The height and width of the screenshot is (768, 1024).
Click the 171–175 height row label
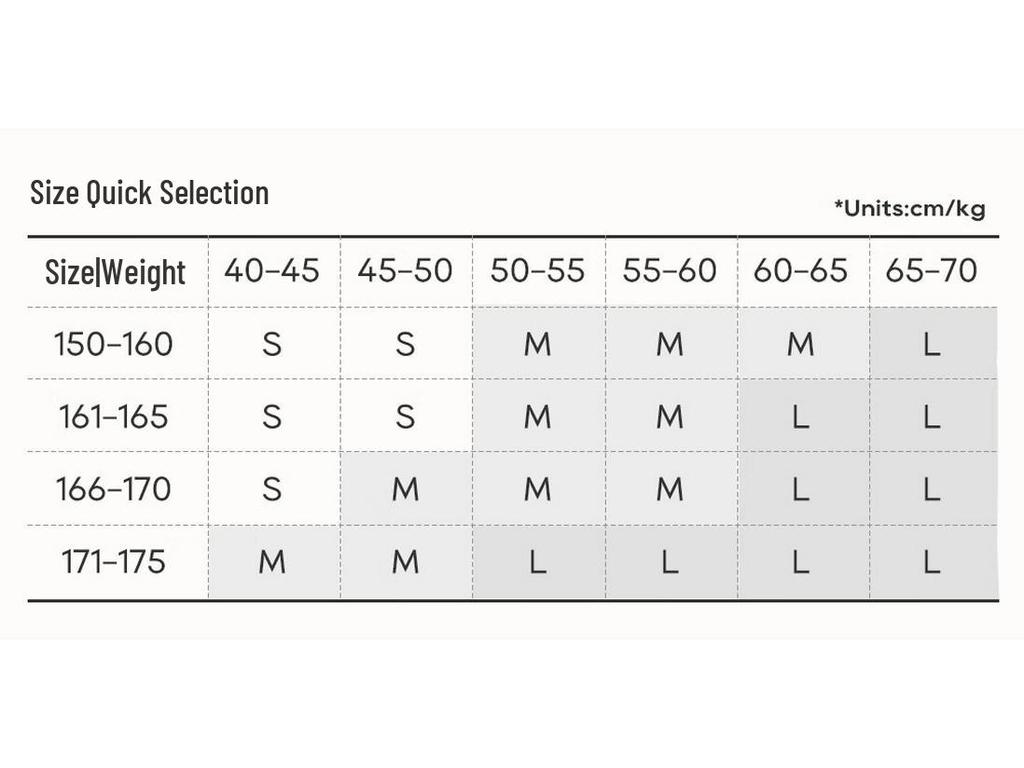point(113,562)
